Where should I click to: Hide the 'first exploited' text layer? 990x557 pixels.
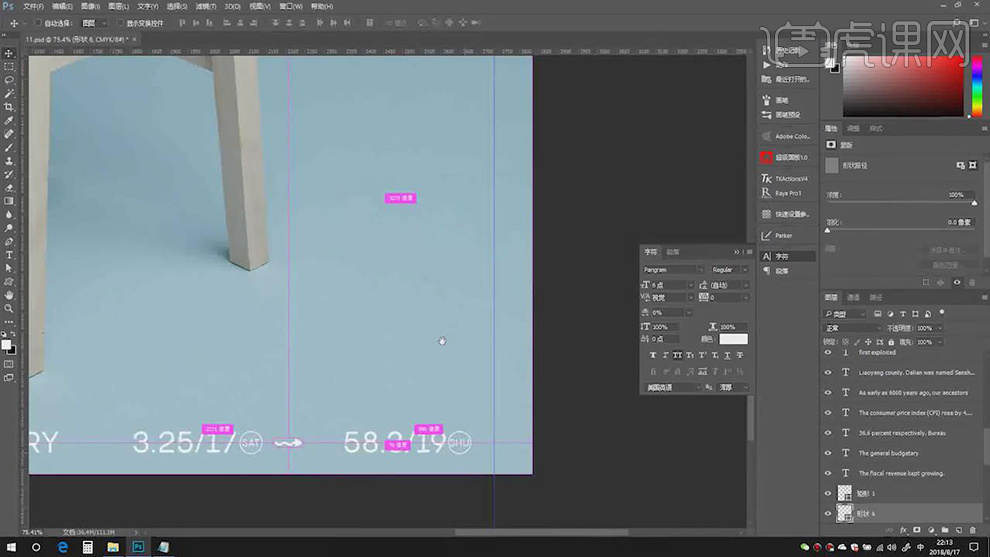click(828, 353)
